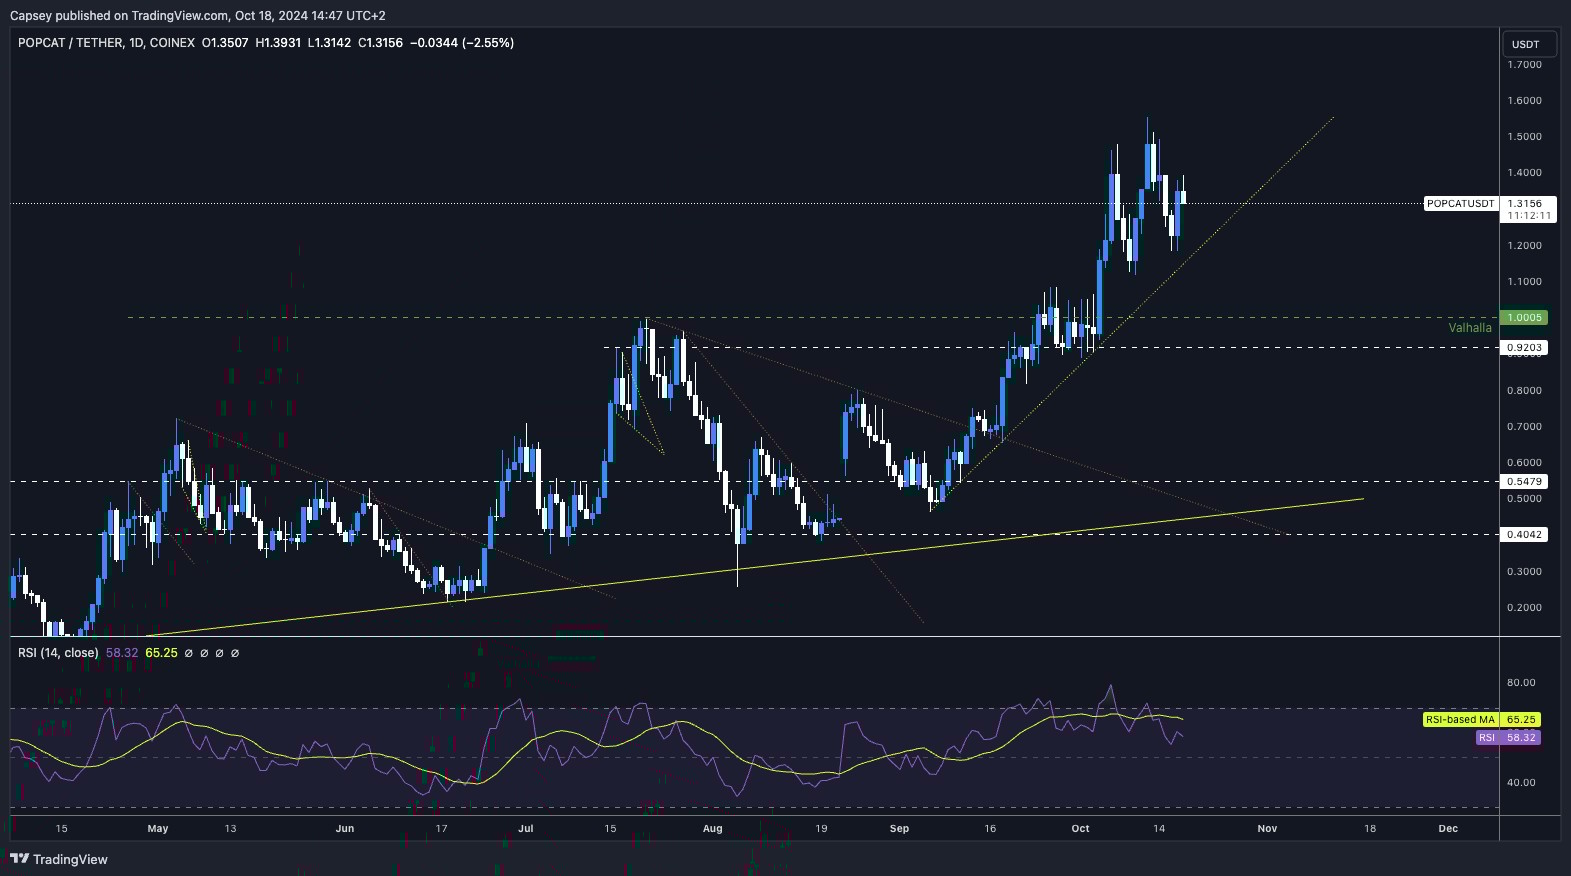Click the low value L1.3142

[329, 43]
